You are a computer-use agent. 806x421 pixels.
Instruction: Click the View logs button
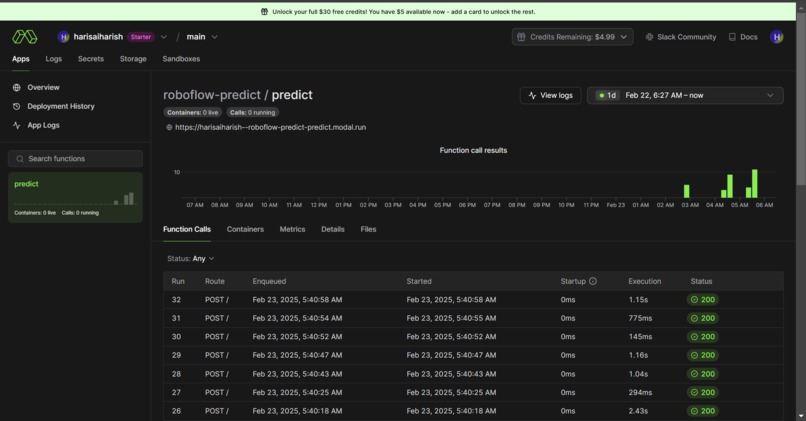click(x=551, y=95)
